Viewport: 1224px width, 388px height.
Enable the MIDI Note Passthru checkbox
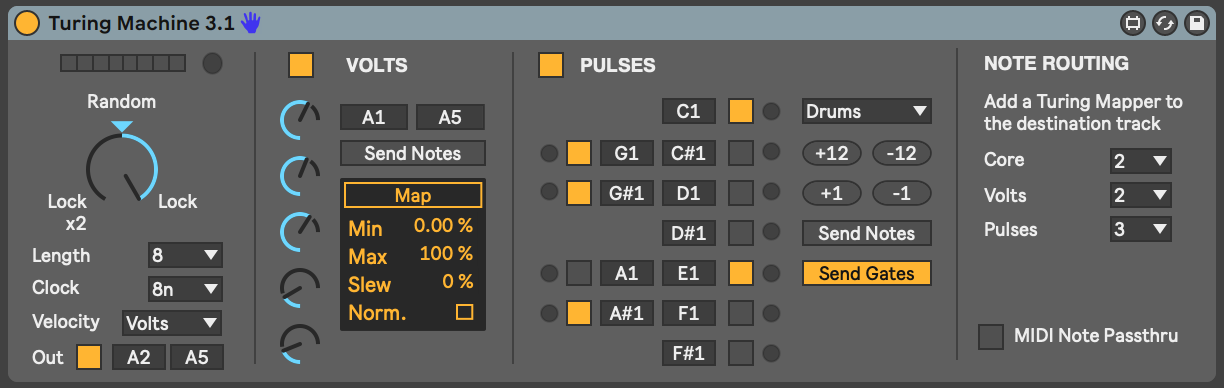click(991, 337)
